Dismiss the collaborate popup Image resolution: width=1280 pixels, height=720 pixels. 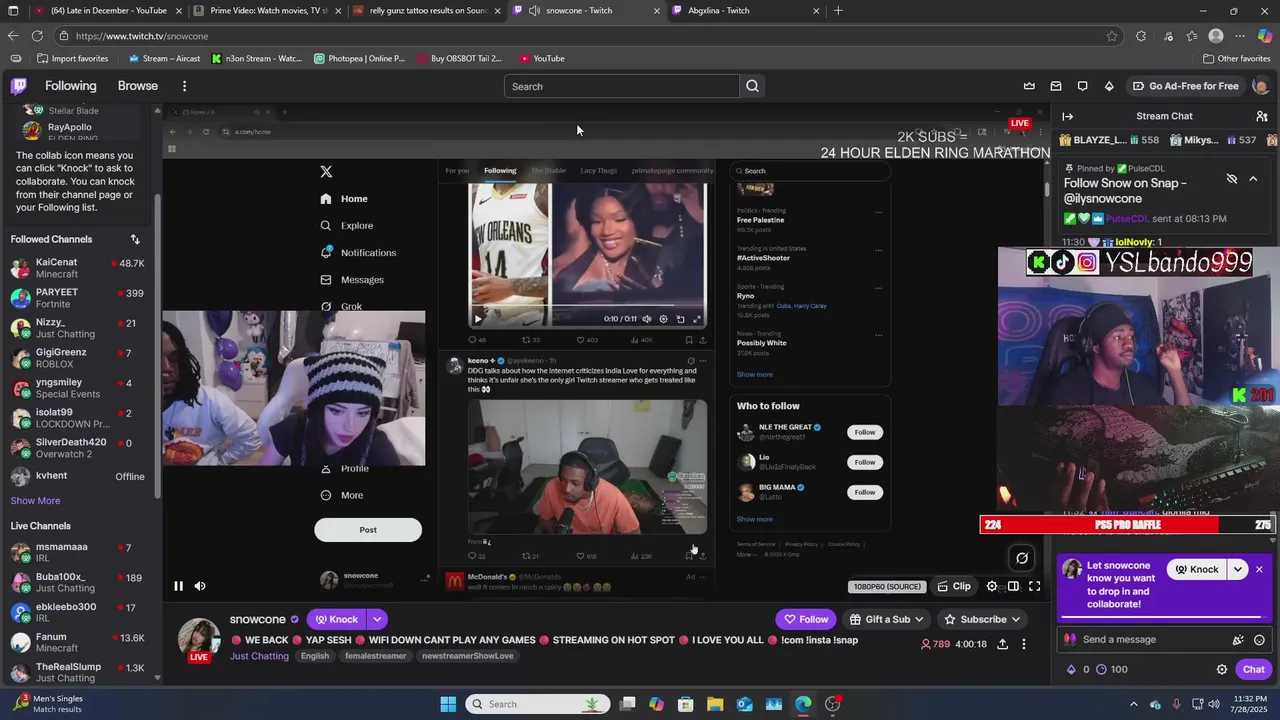tap(1259, 569)
